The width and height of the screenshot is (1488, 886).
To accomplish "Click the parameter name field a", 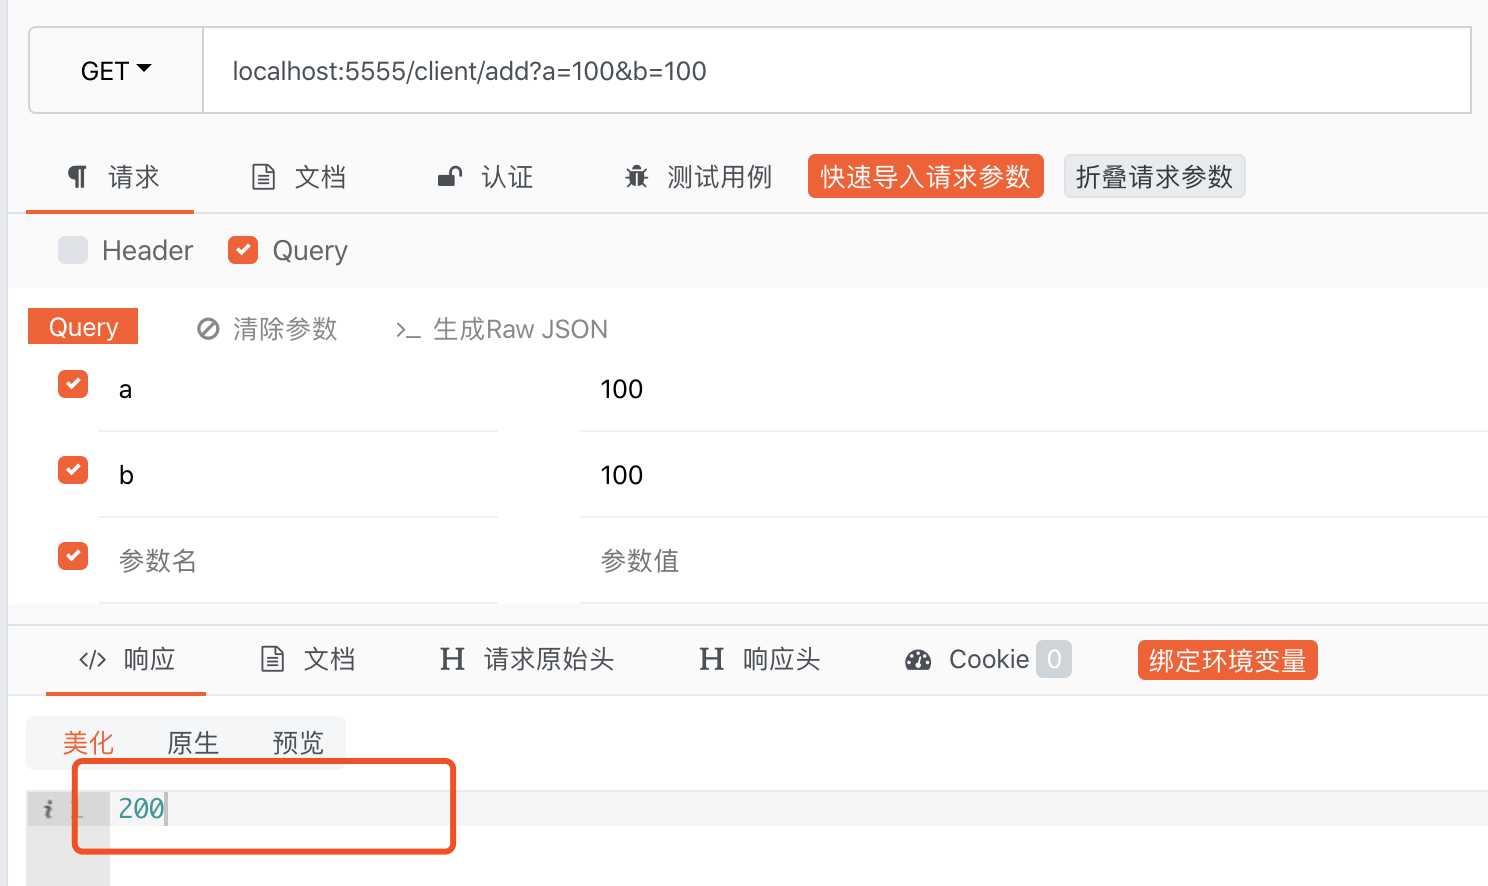I will point(298,390).
